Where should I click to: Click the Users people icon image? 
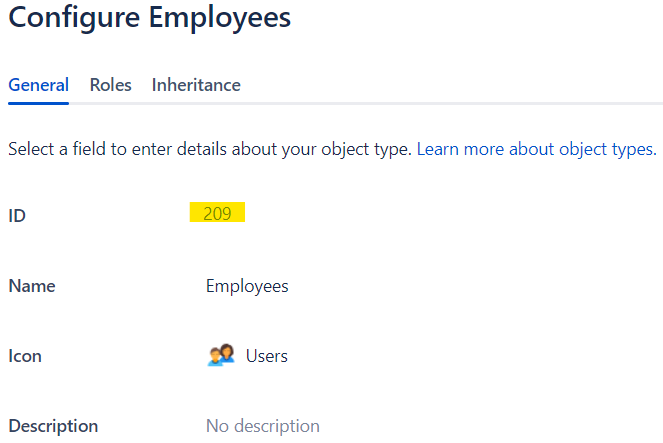[x=221, y=355]
